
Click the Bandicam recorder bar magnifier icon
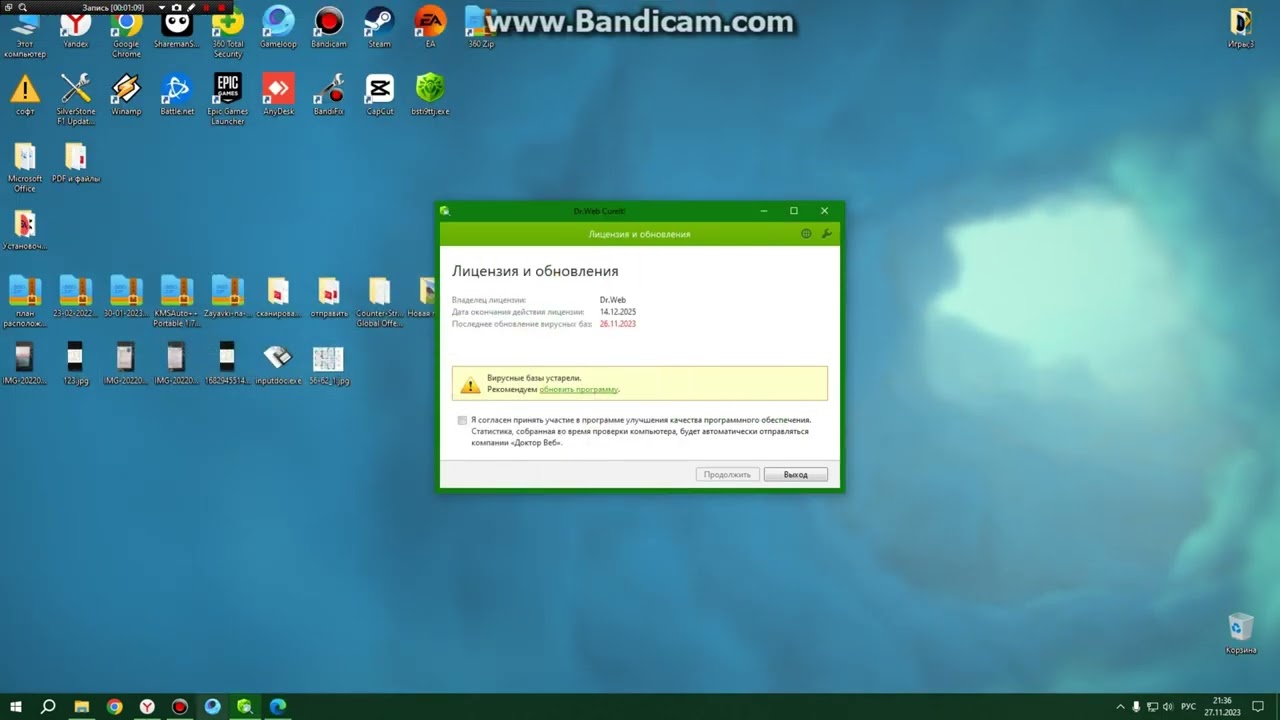23,7
